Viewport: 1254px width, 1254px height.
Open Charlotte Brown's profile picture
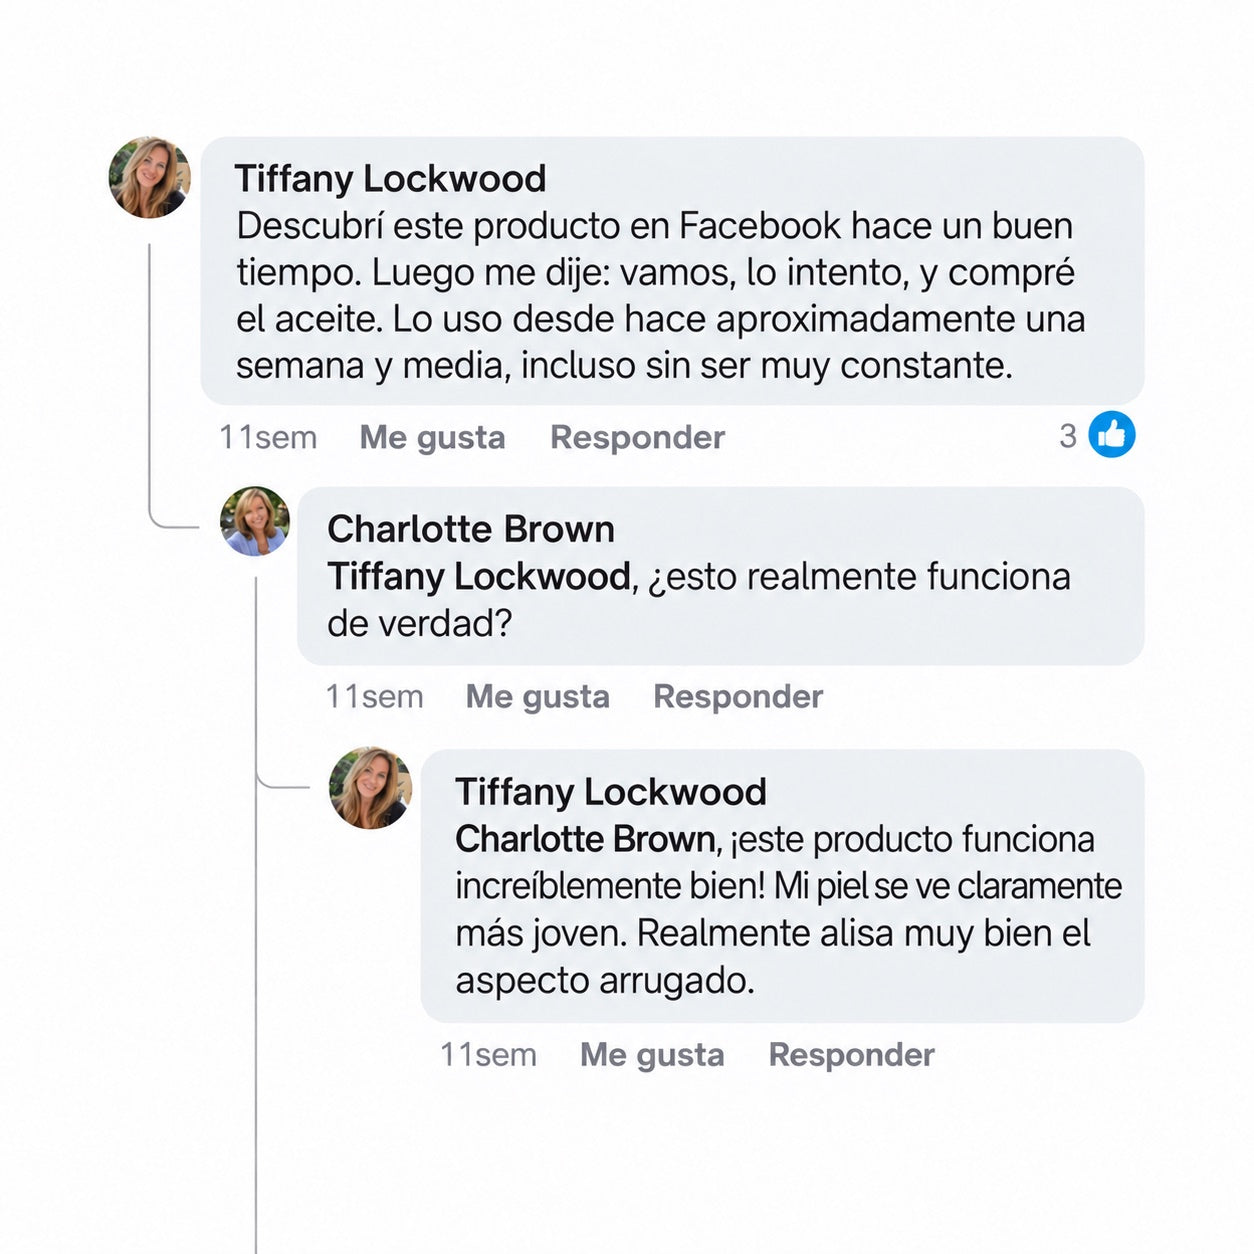click(255, 521)
